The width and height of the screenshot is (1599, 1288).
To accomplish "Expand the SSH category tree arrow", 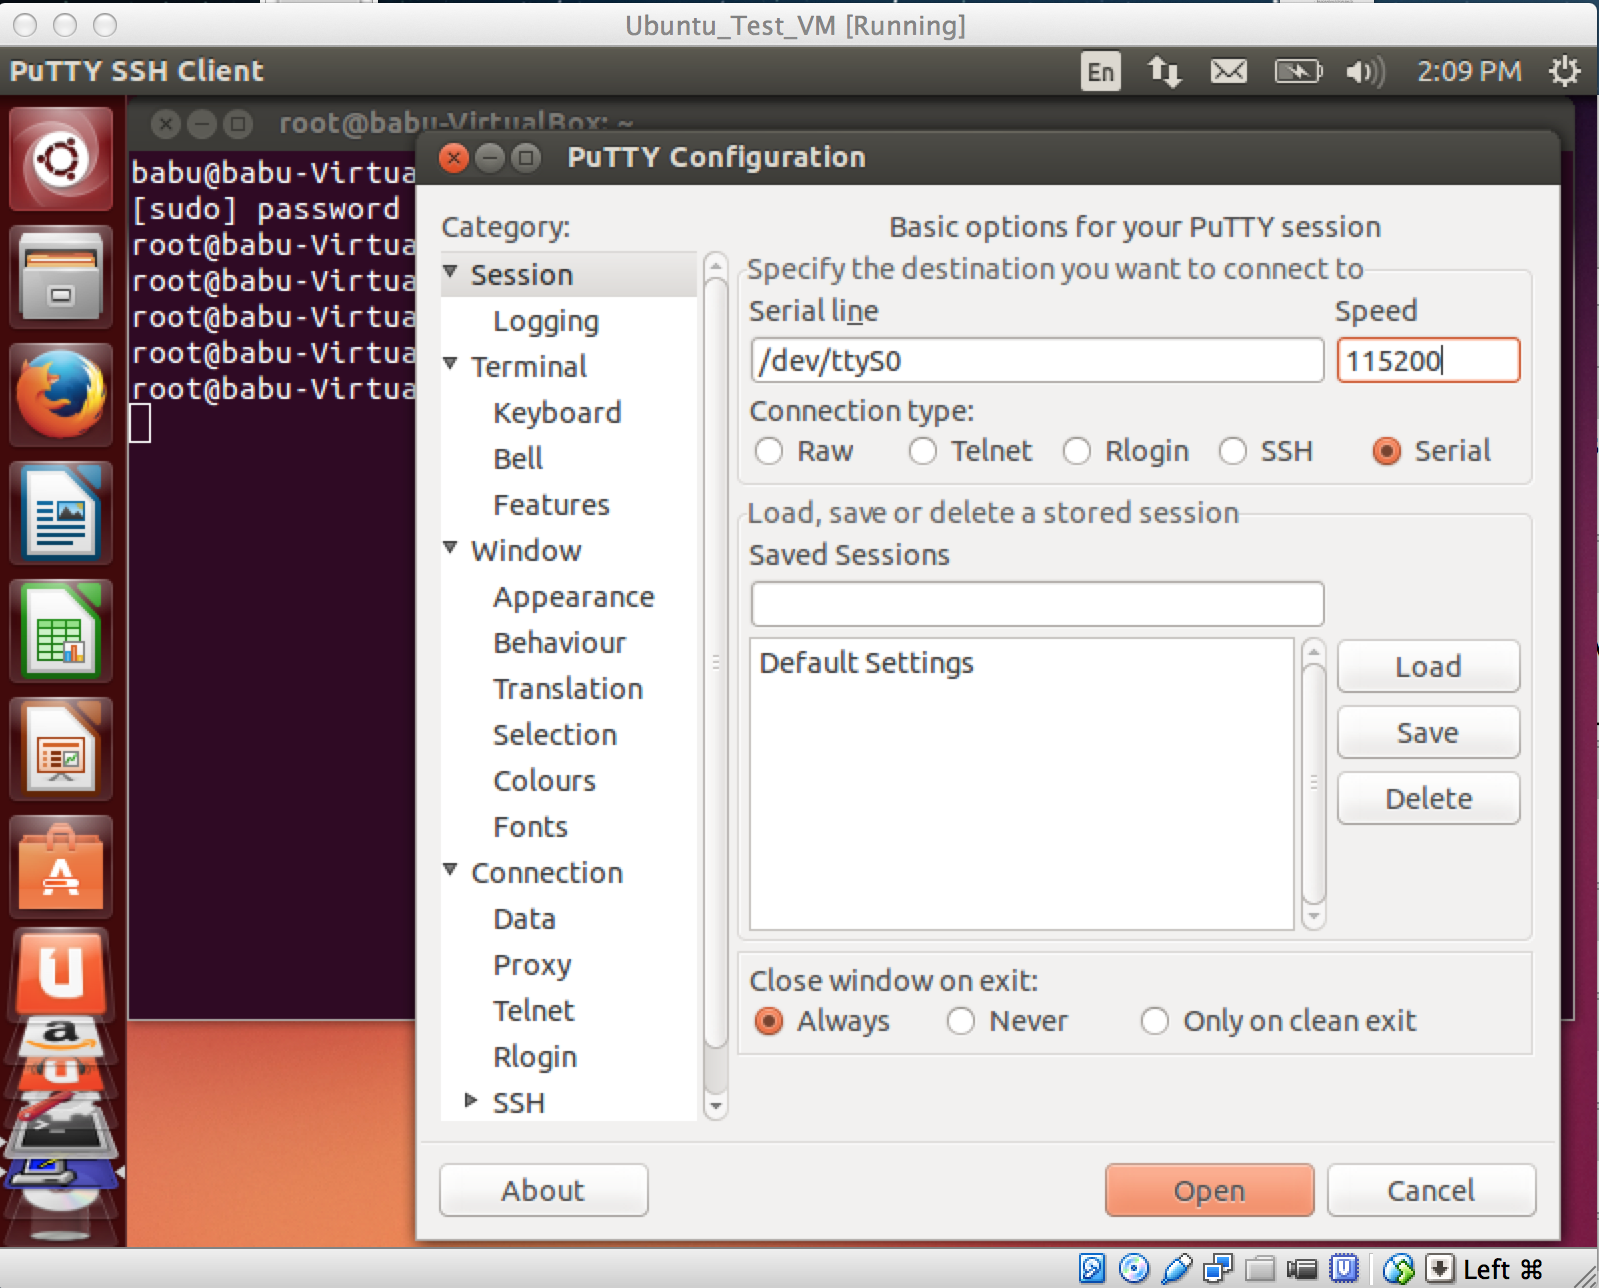I will [x=471, y=1101].
